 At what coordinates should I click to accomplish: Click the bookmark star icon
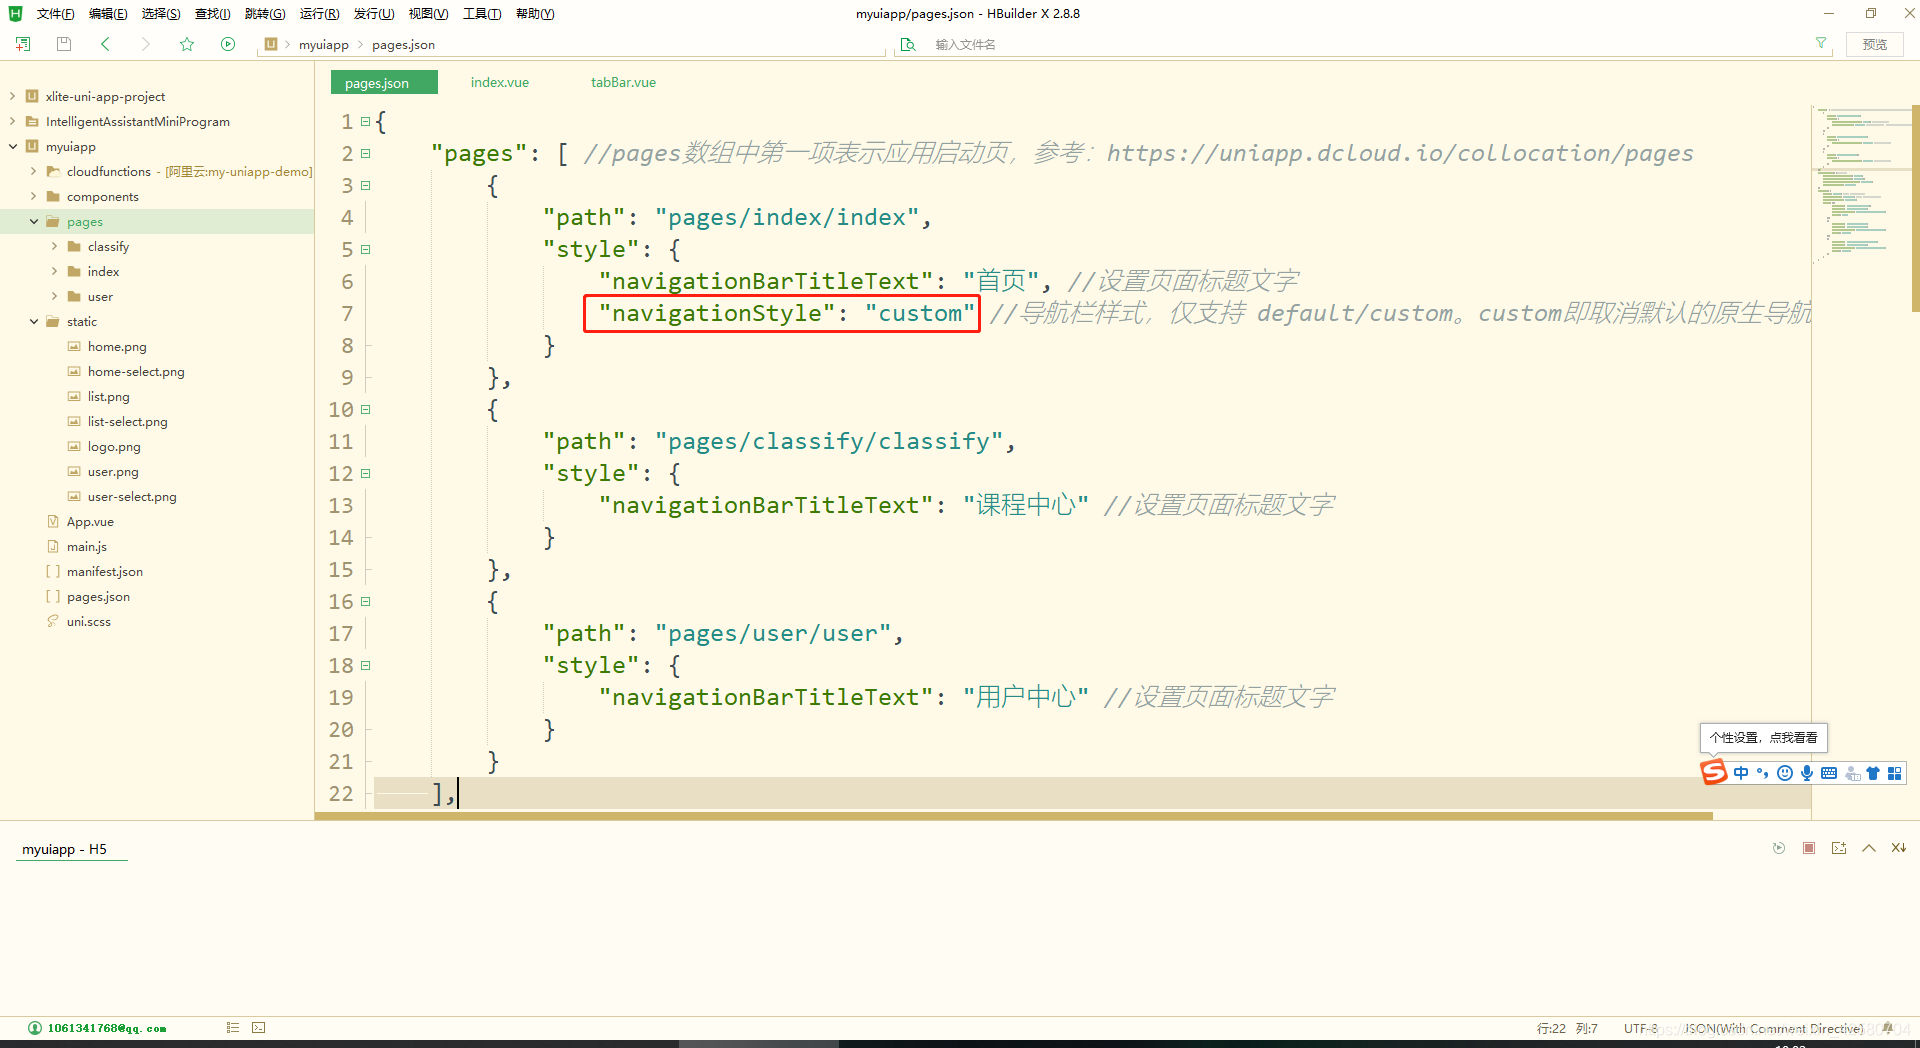tap(187, 44)
